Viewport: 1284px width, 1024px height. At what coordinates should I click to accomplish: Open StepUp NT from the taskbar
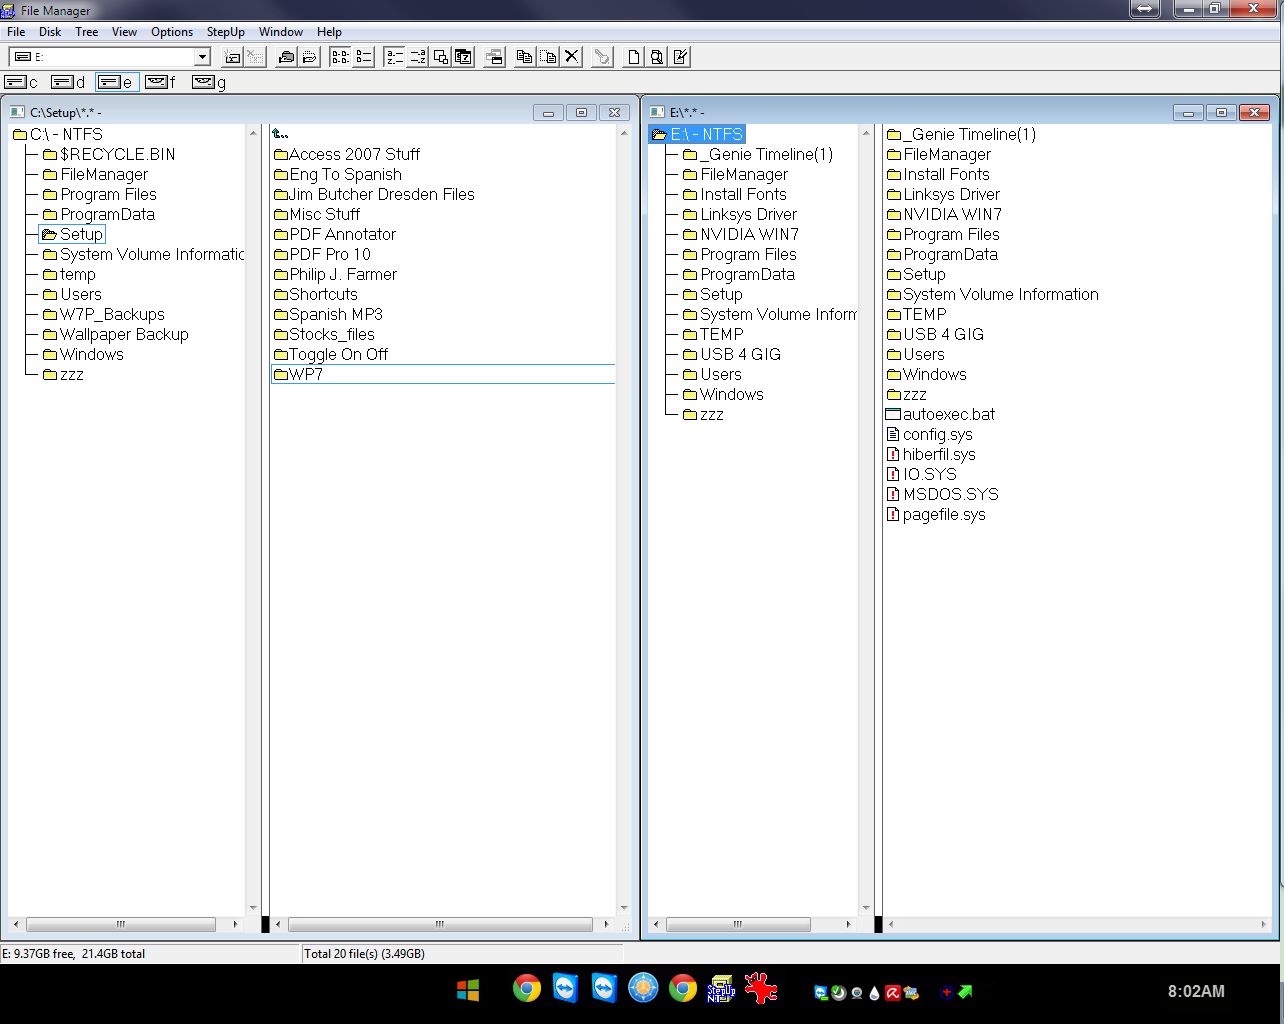point(721,990)
